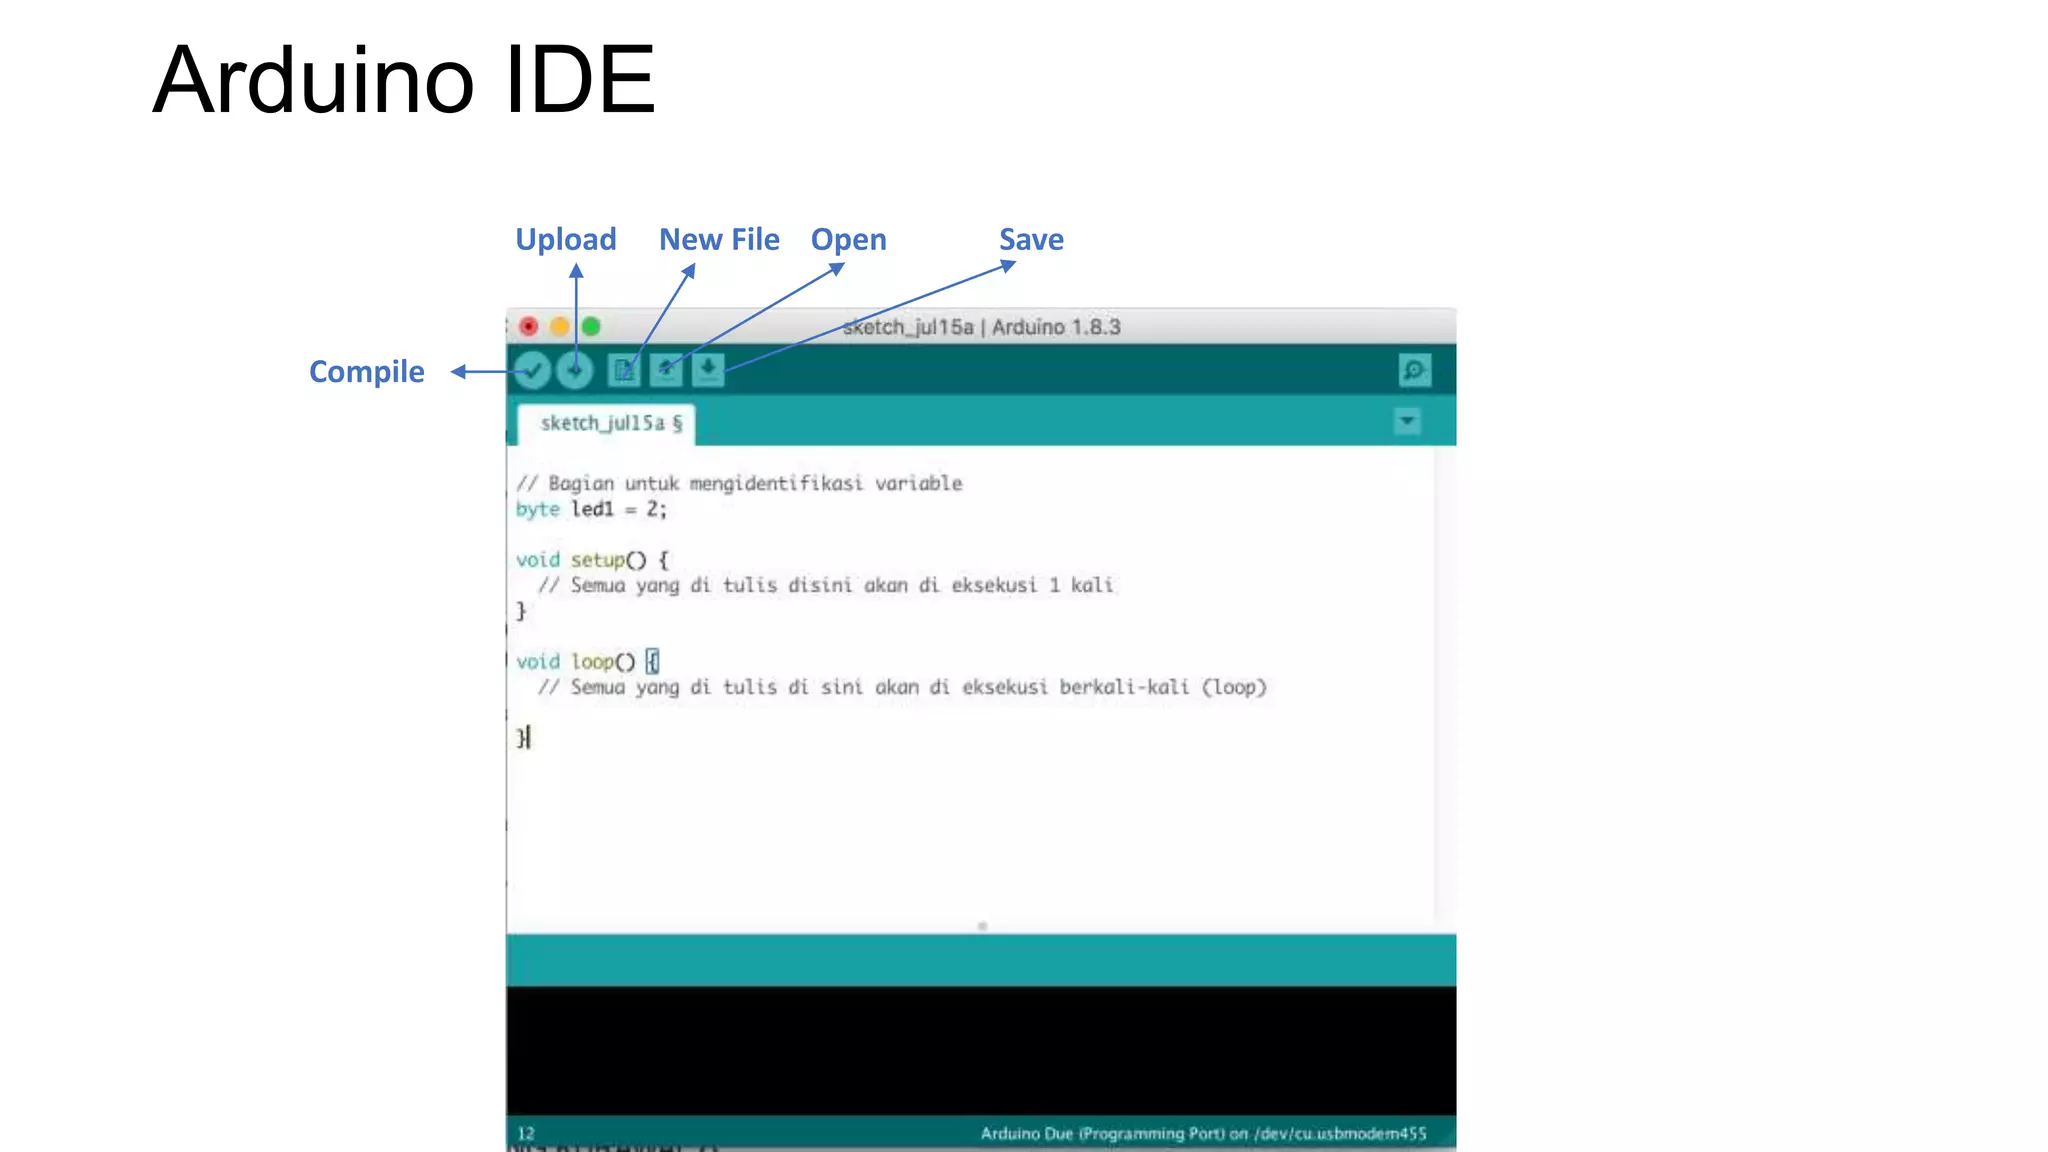Click the divider handle above the console

[982, 926]
